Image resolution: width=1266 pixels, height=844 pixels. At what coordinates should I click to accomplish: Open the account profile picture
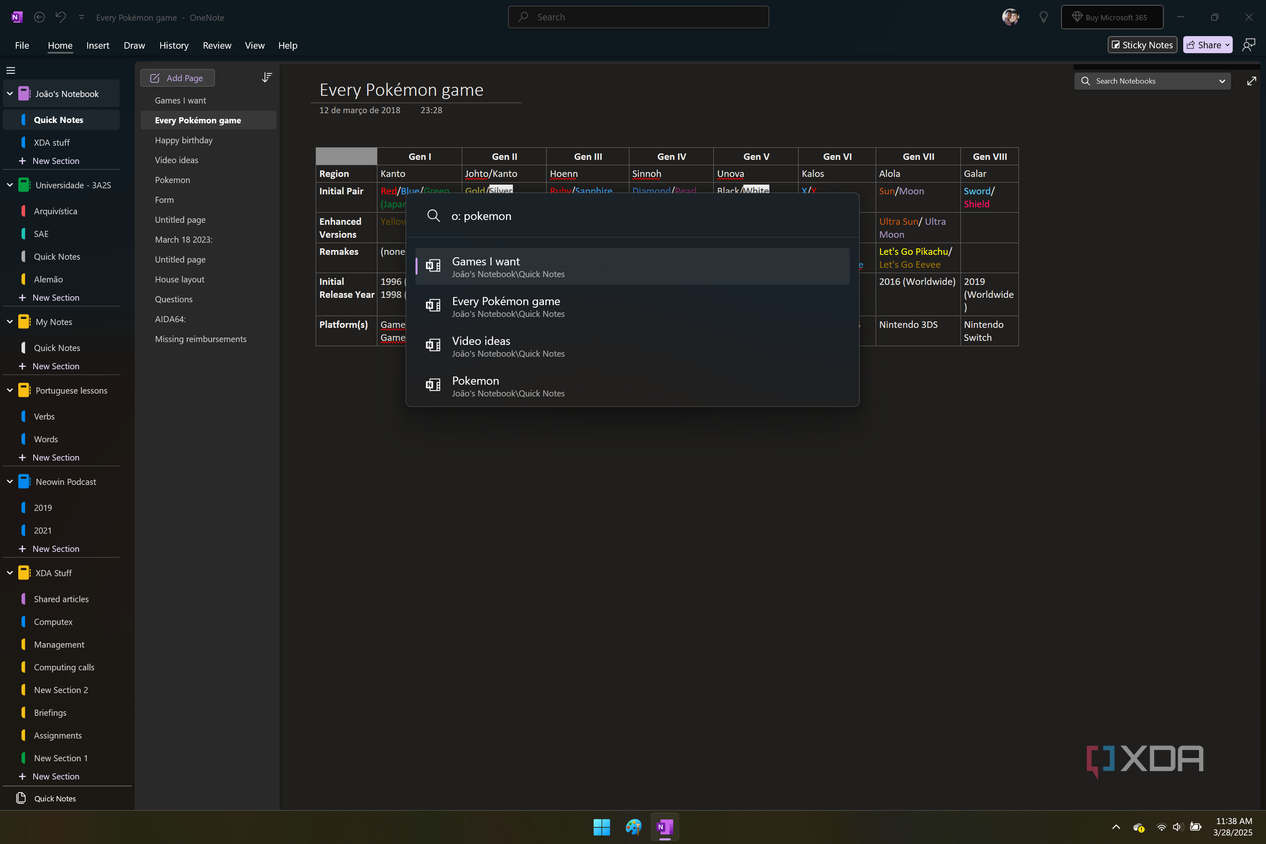click(x=1011, y=17)
